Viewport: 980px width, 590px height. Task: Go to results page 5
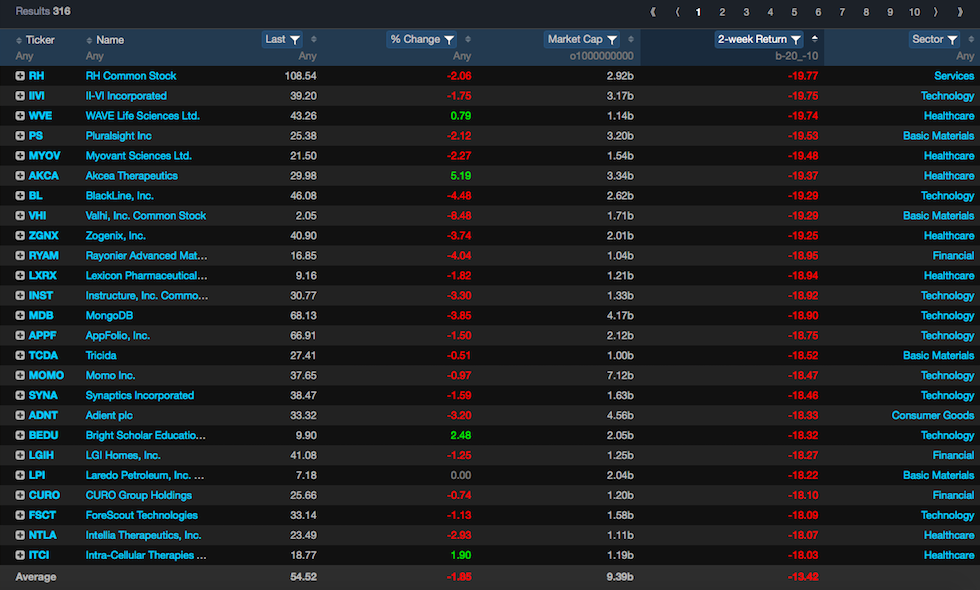(x=794, y=12)
